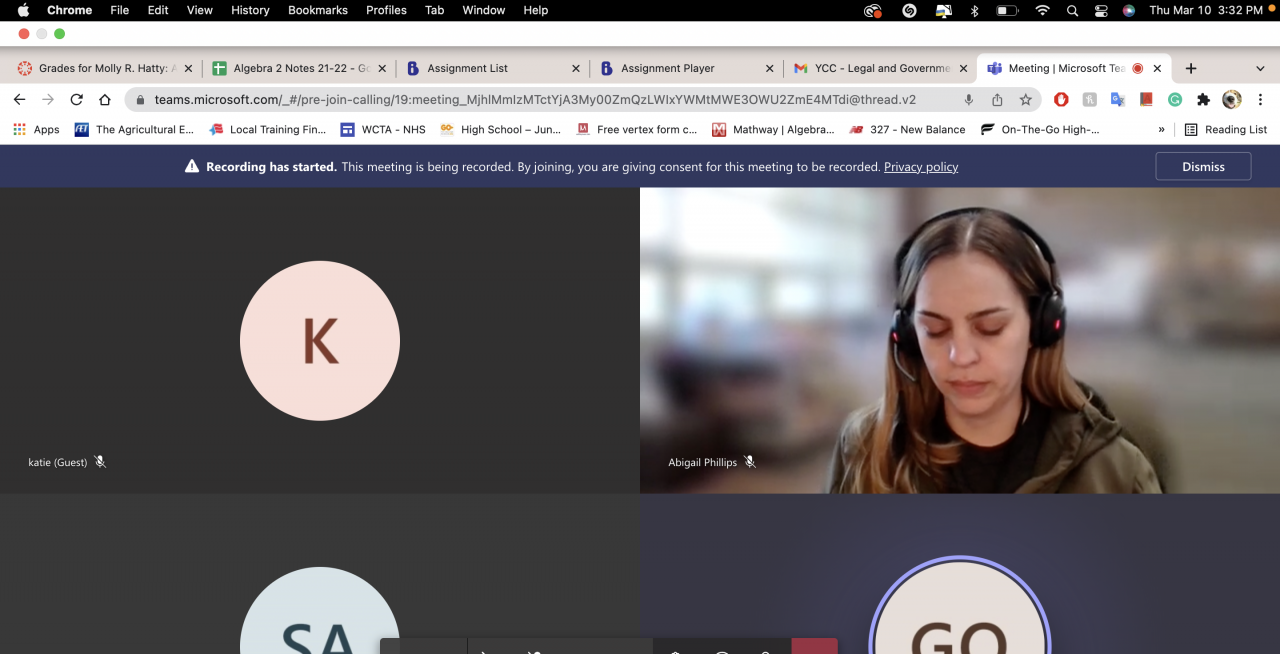Open the Free vertex form c... bookmark
Screen dimensions: 1280x654
tap(637, 129)
